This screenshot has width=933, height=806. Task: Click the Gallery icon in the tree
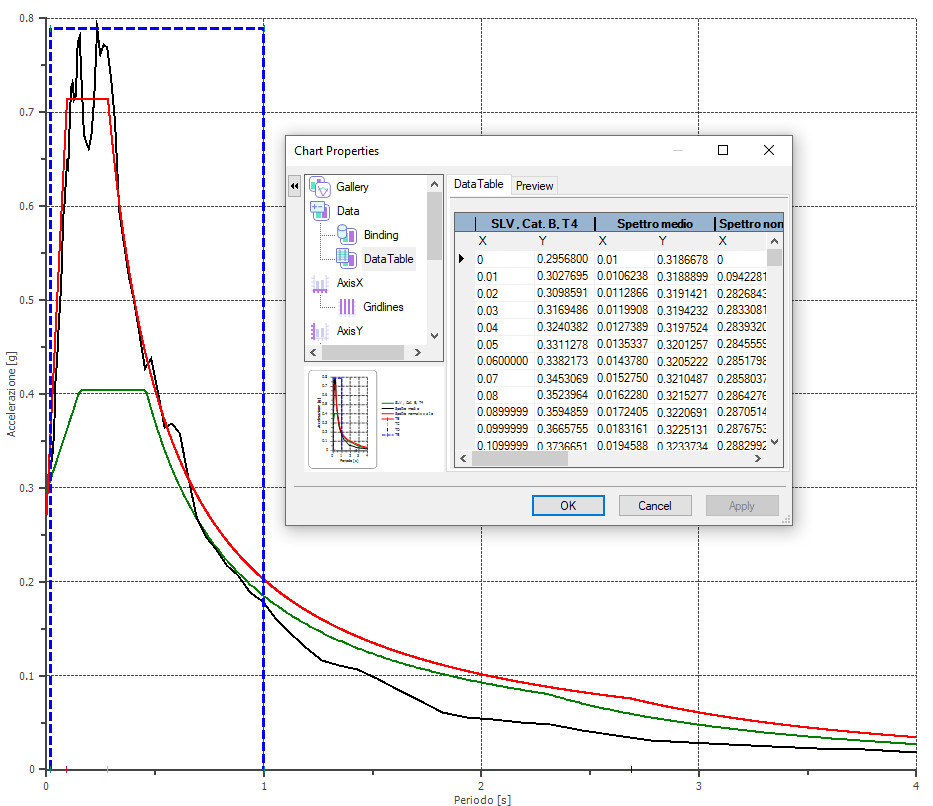point(320,187)
